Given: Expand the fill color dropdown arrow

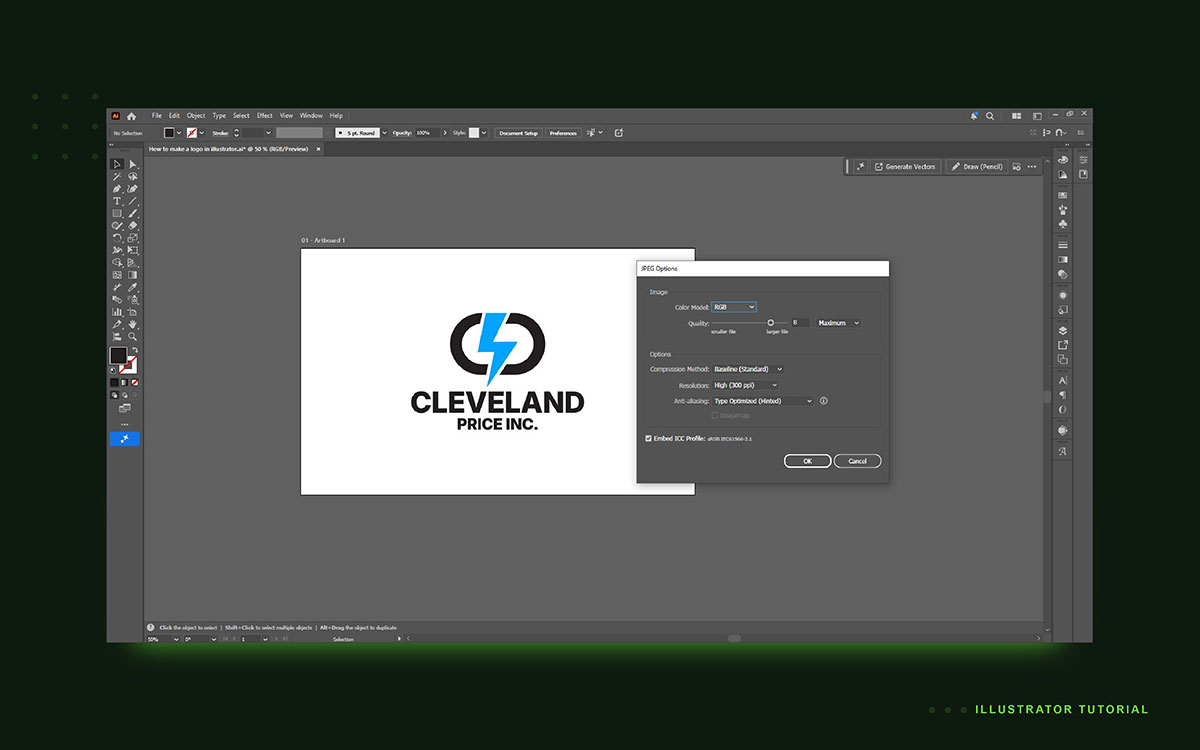Looking at the screenshot, I should [178, 133].
